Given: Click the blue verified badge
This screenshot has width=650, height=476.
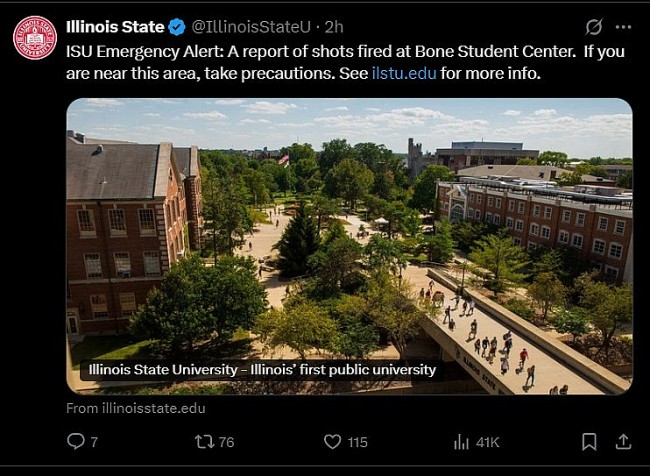Looking at the screenshot, I should [x=177, y=26].
